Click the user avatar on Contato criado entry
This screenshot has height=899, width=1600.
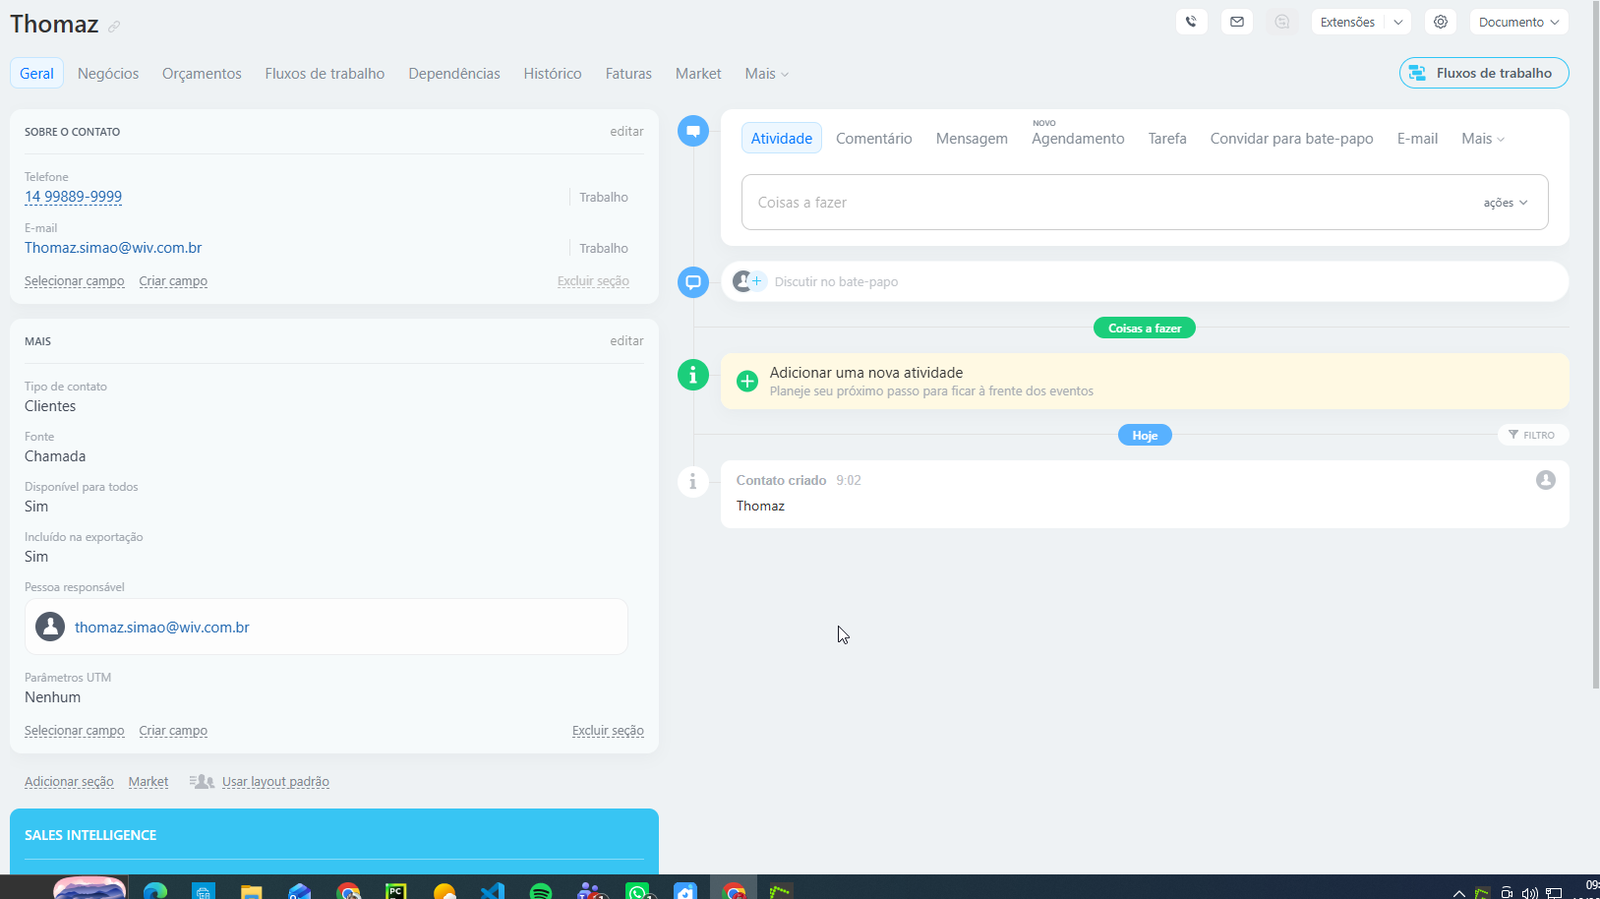[x=1545, y=480]
